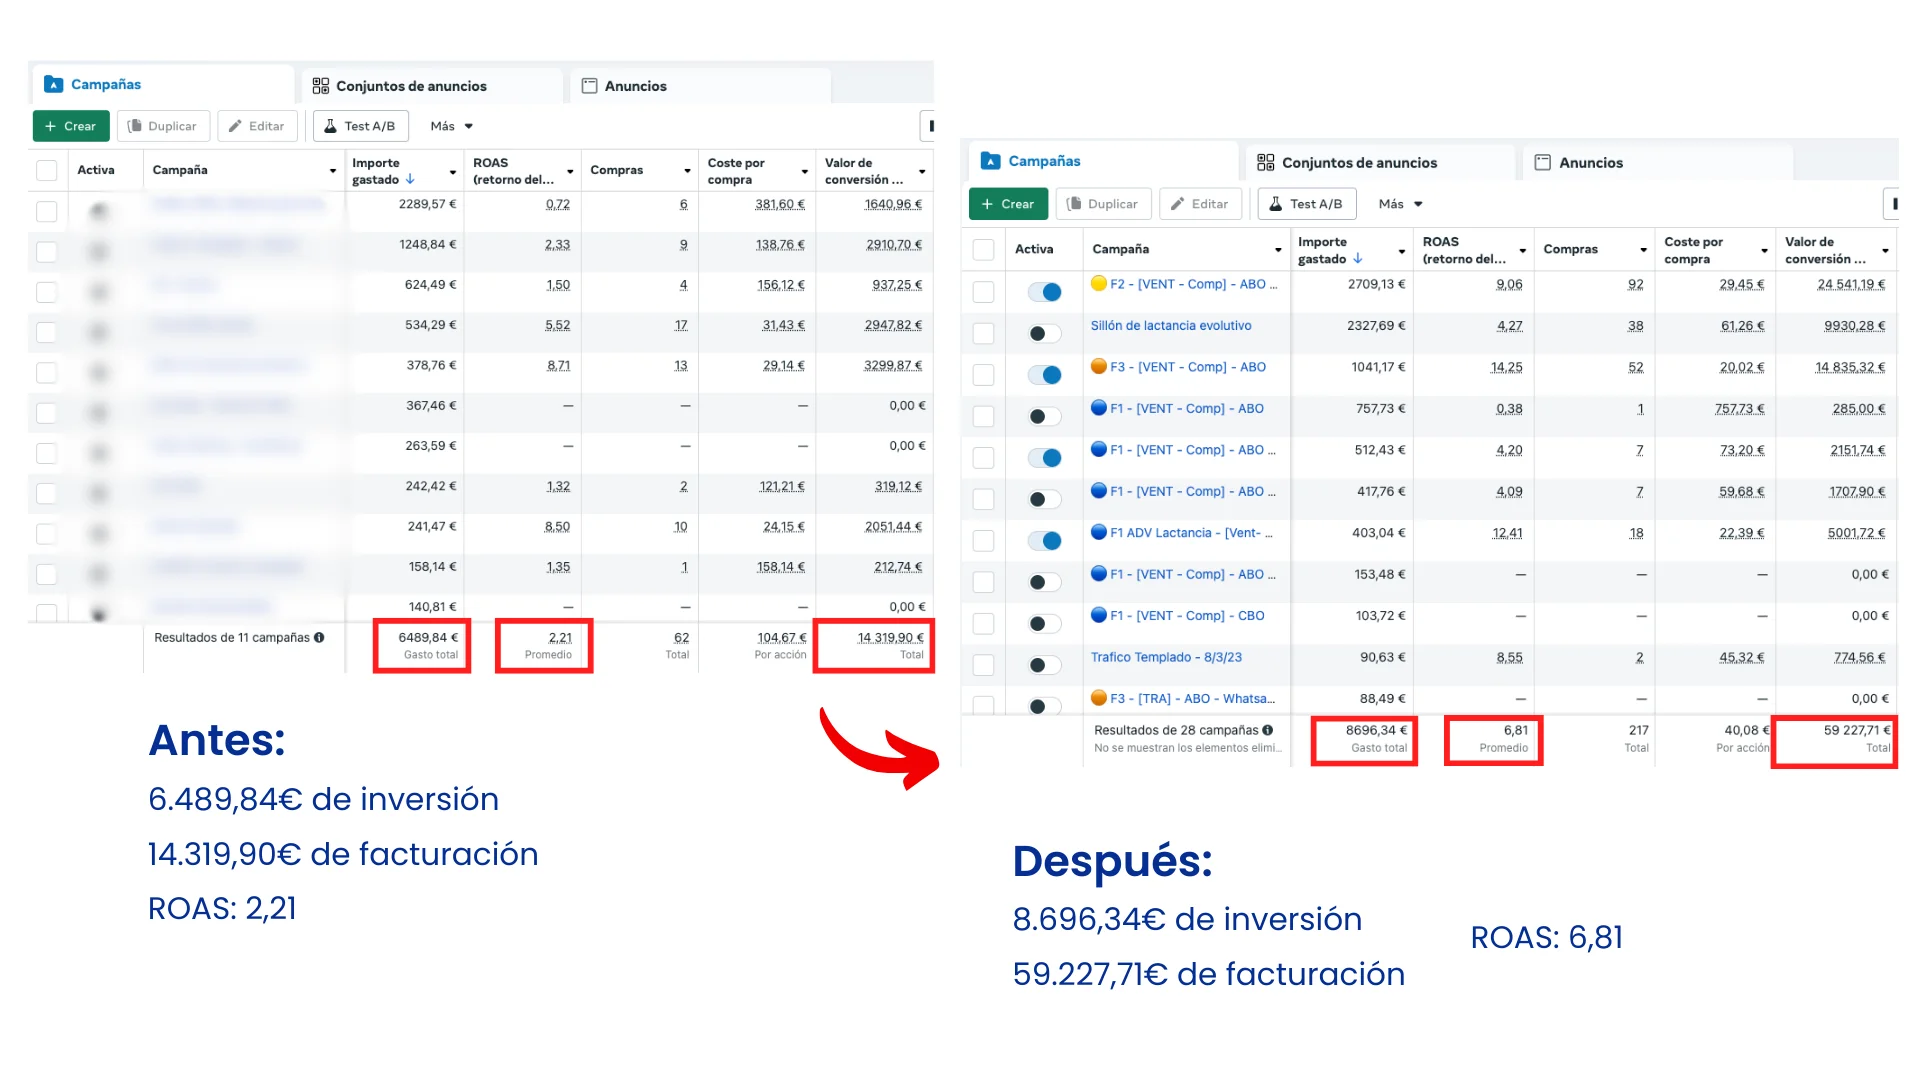Screen dimensions: 1920x1080
Task: Switch to Campañas tab in the right panel
Action: point(1104,161)
